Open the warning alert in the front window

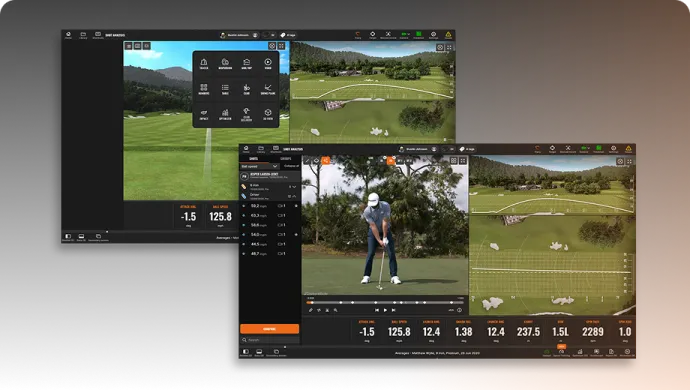[x=628, y=149]
